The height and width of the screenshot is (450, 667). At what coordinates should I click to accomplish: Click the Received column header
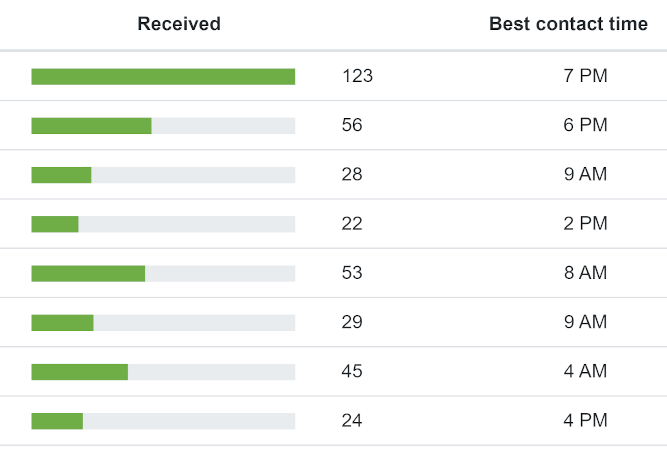[179, 24]
